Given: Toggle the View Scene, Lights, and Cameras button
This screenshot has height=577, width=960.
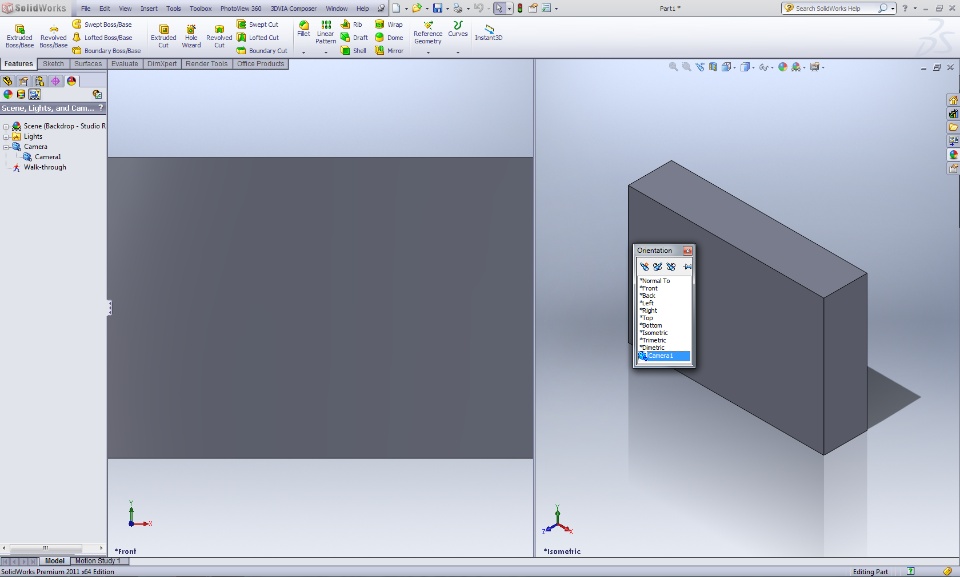Looking at the screenshot, I should 34,94.
